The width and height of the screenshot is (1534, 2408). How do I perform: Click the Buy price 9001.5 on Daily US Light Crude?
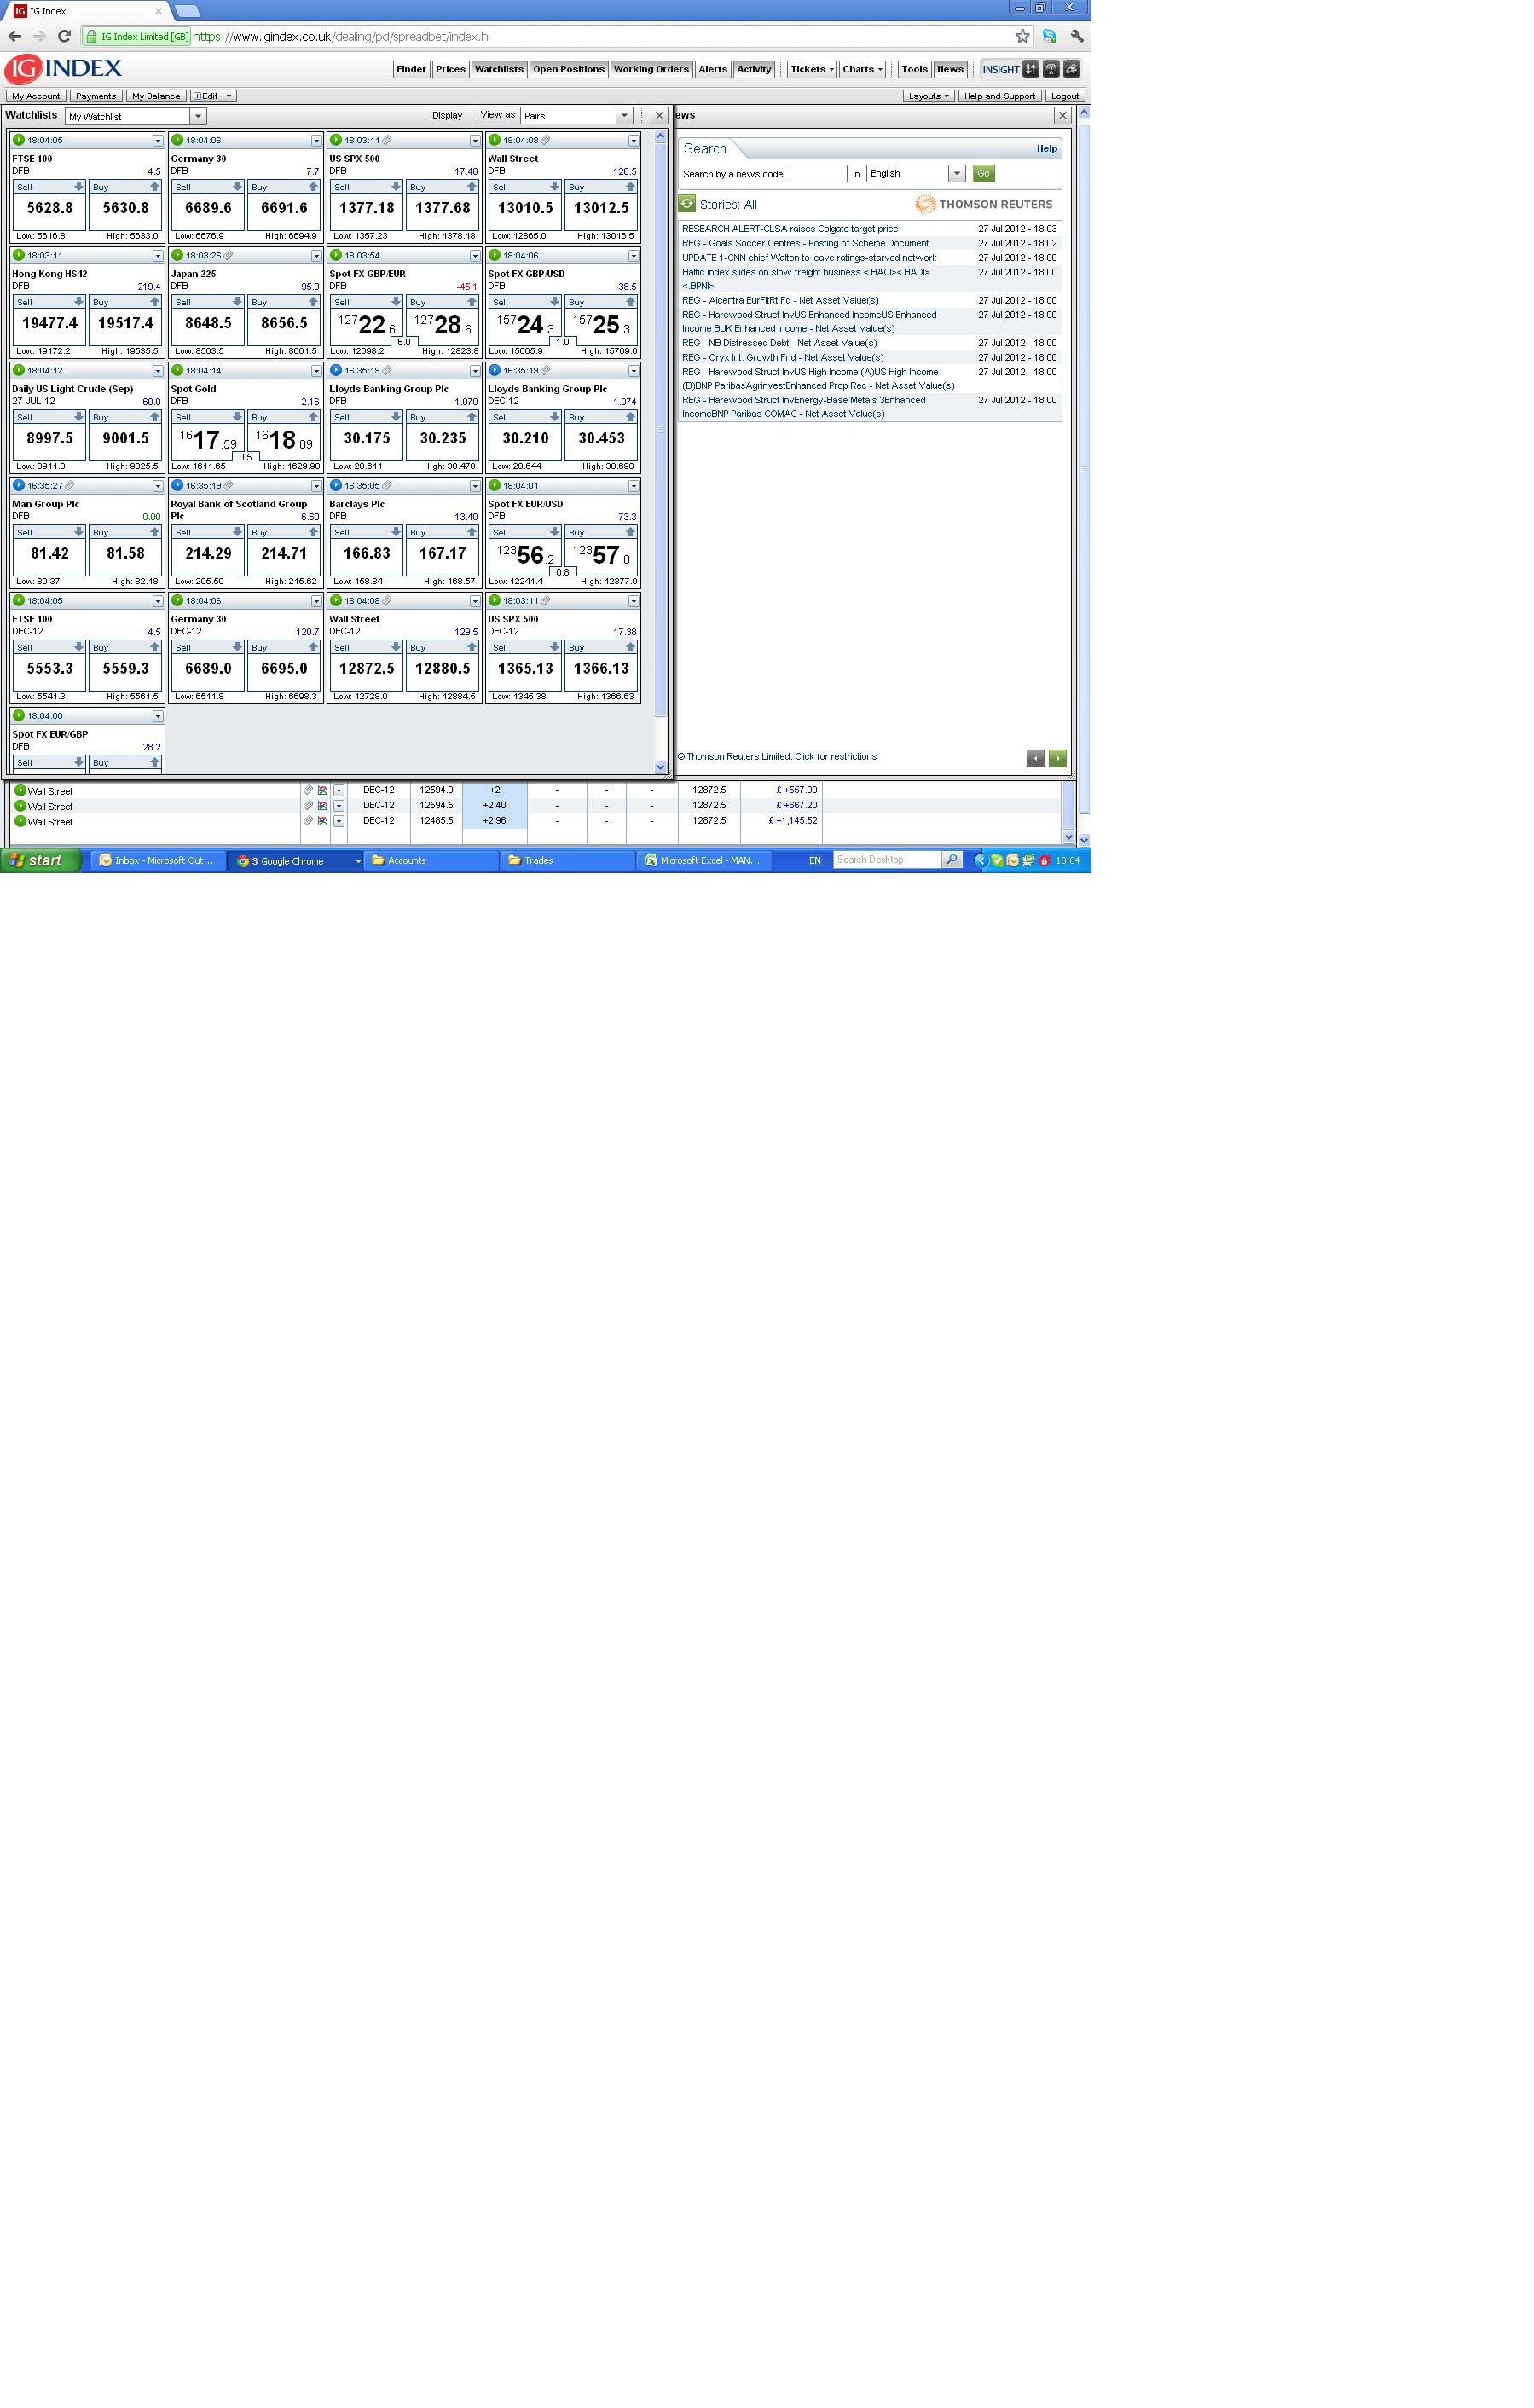tap(125, 439)
